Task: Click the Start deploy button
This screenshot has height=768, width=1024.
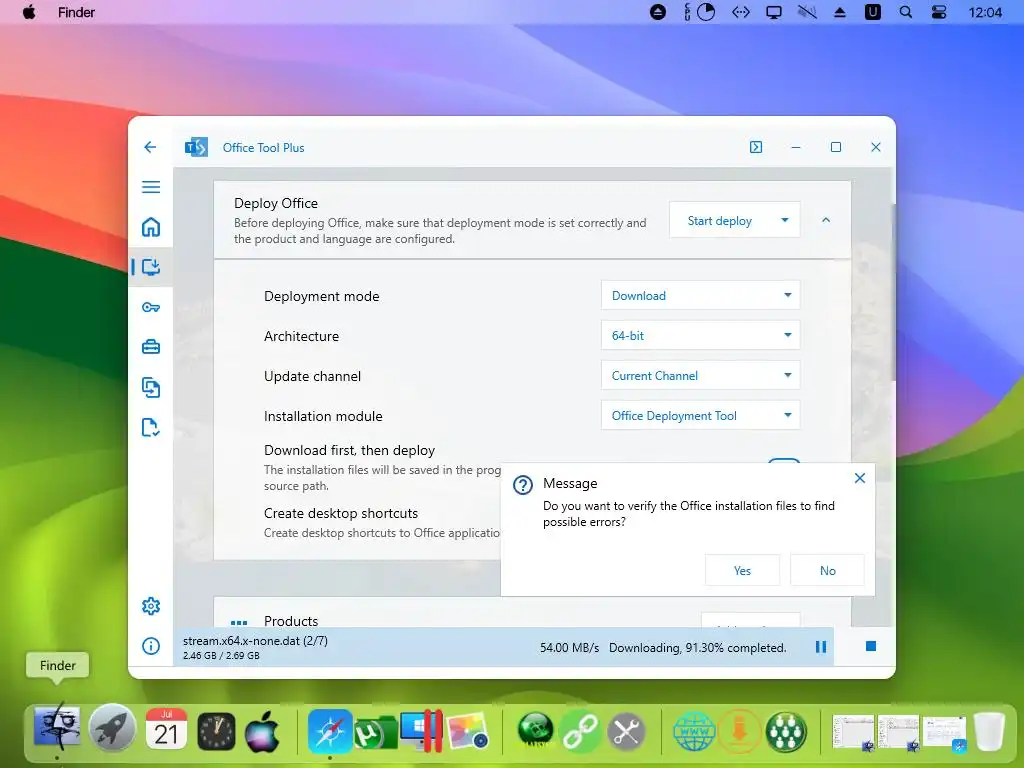Action: 720,221
